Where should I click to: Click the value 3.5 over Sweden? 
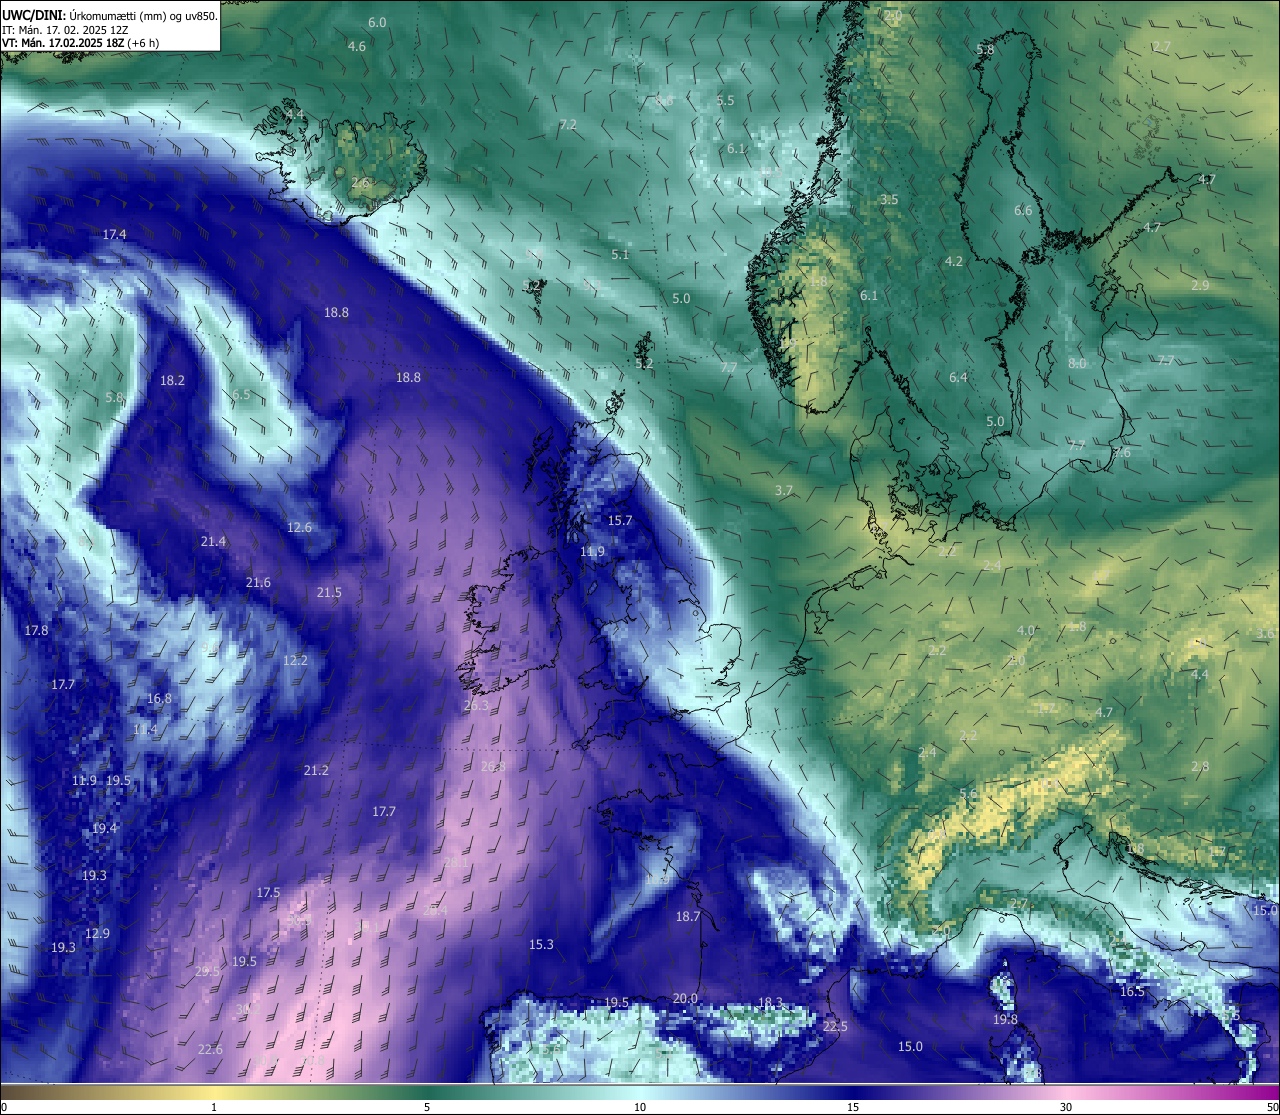click(889, 200)
